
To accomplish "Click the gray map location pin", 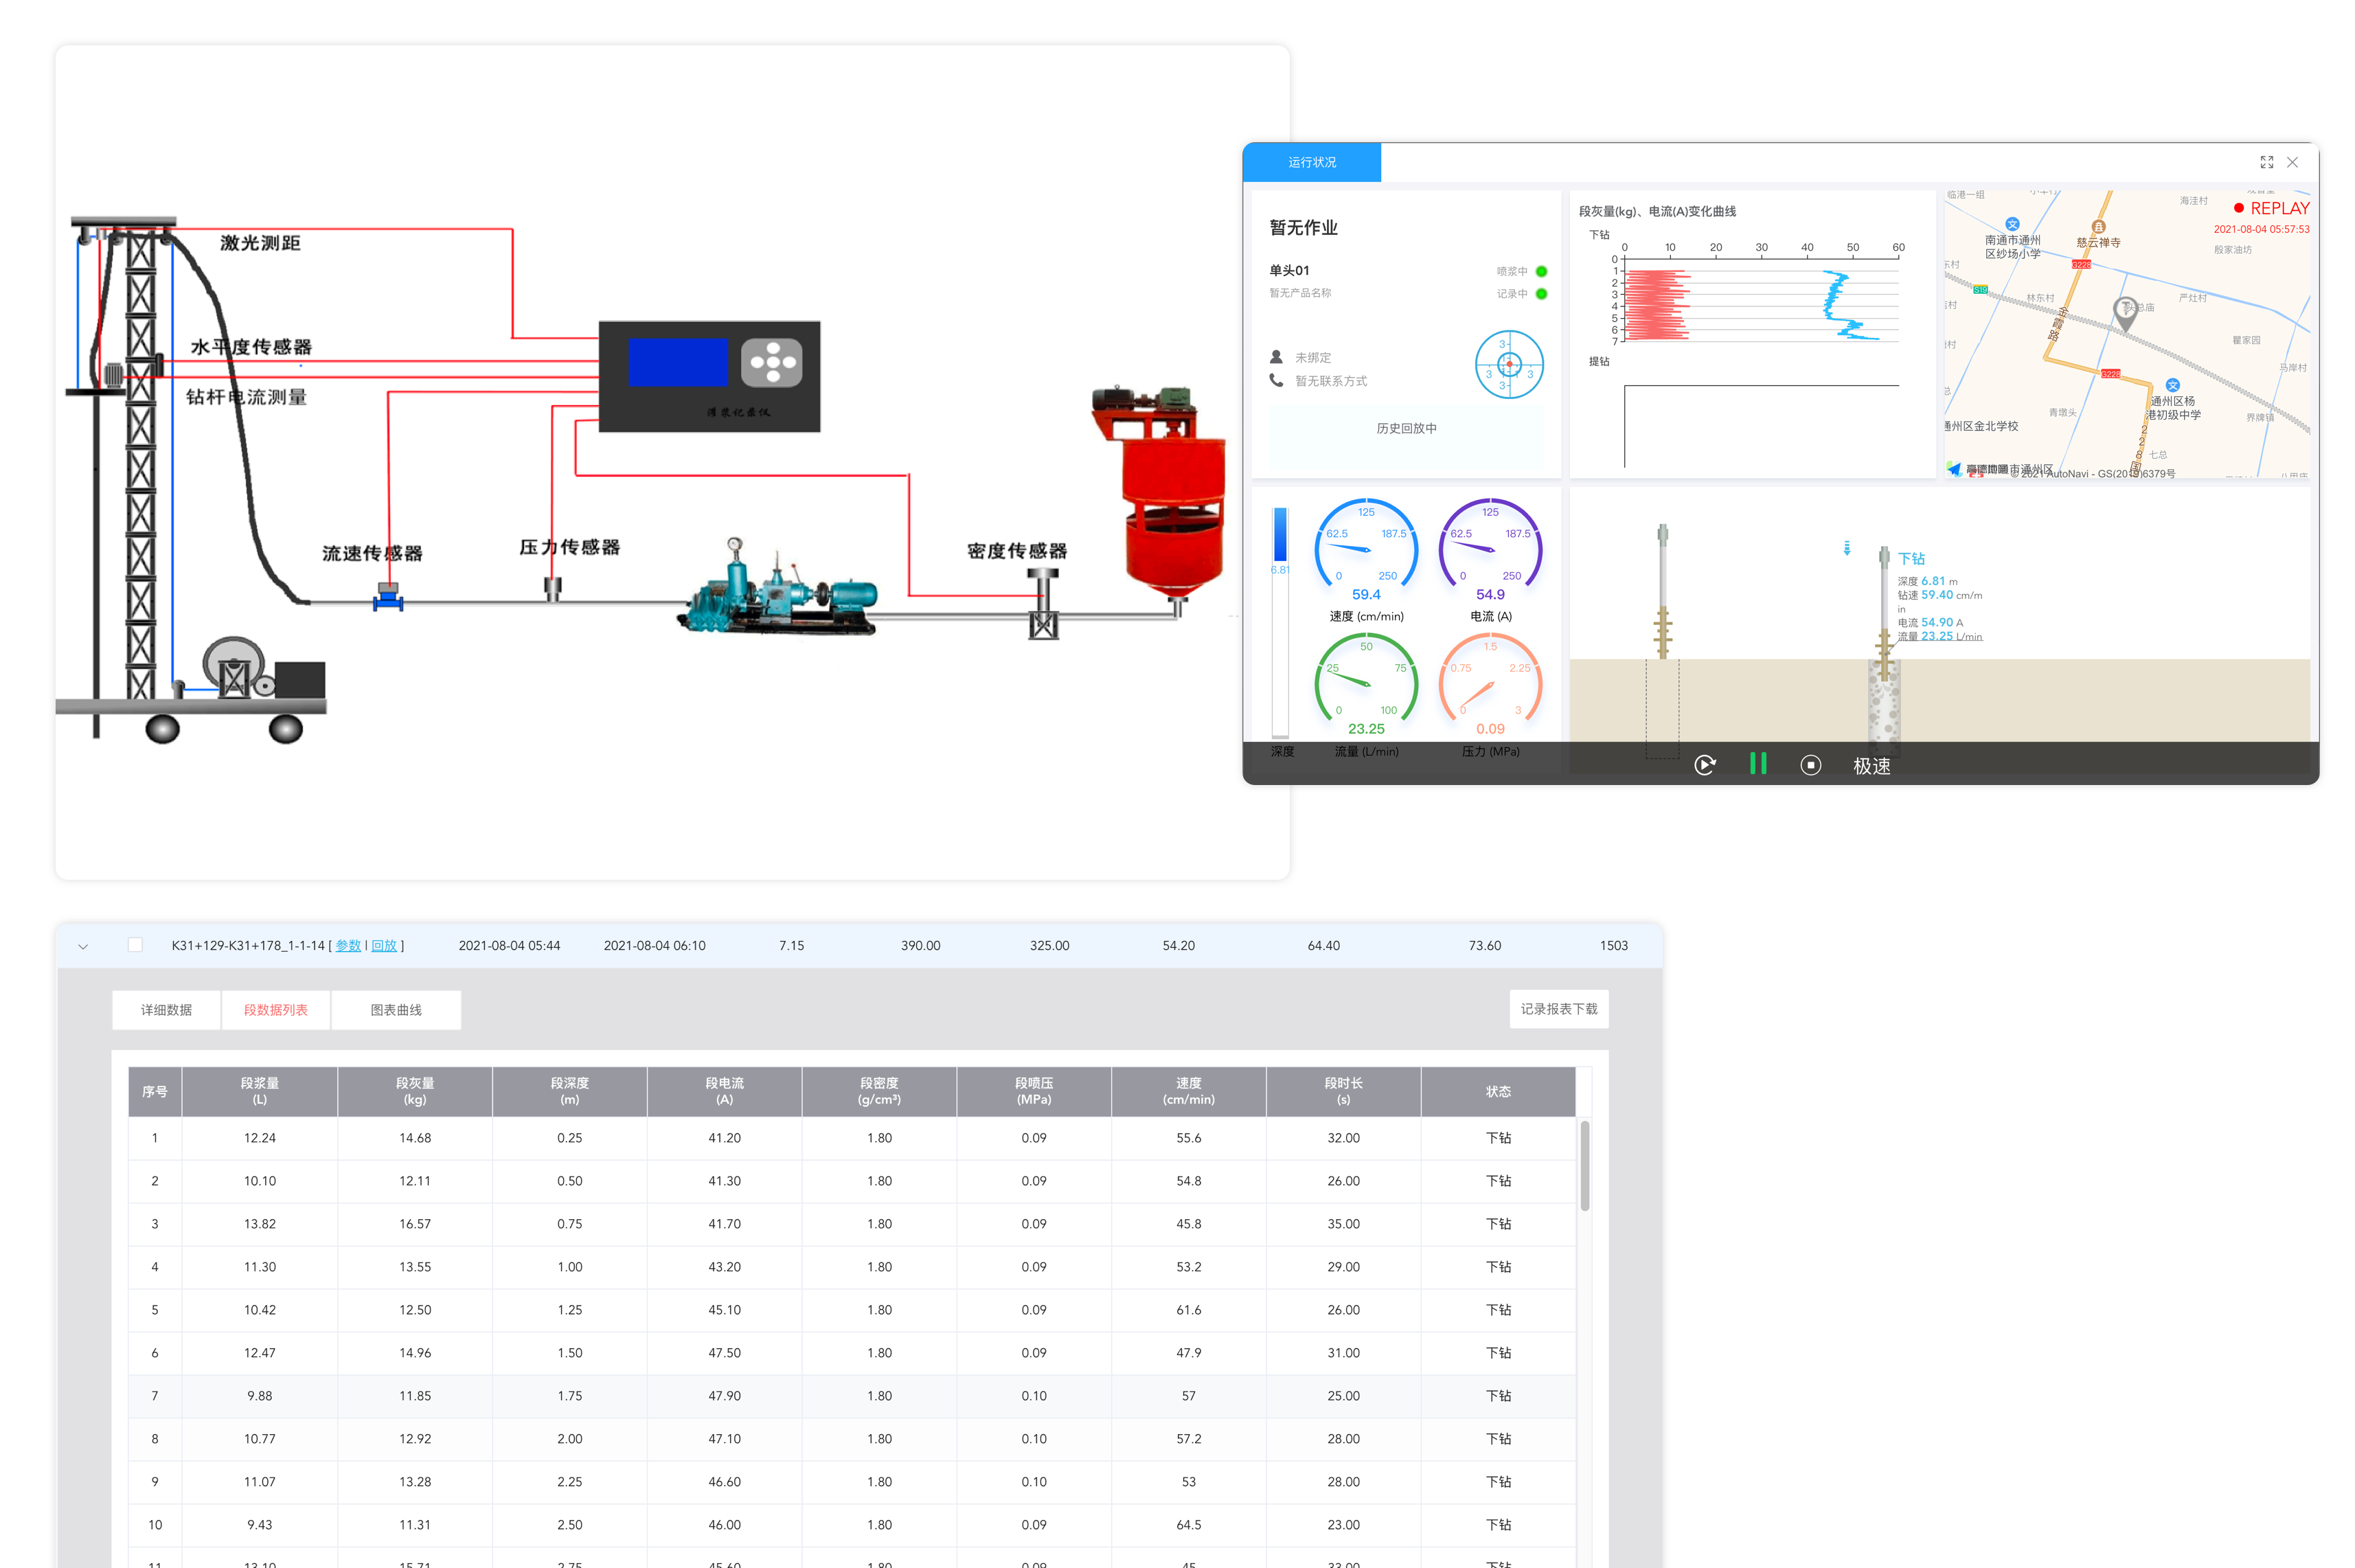I will pyautogui.click(x=2125, y=313).
